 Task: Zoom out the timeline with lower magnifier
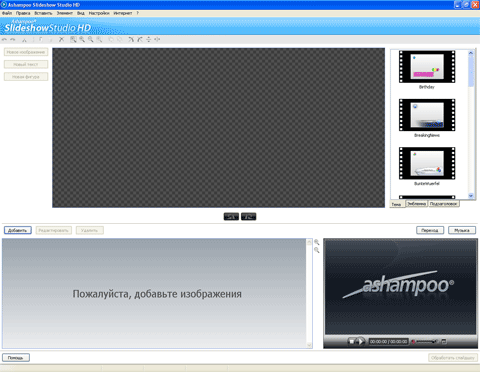pos(317,250)
